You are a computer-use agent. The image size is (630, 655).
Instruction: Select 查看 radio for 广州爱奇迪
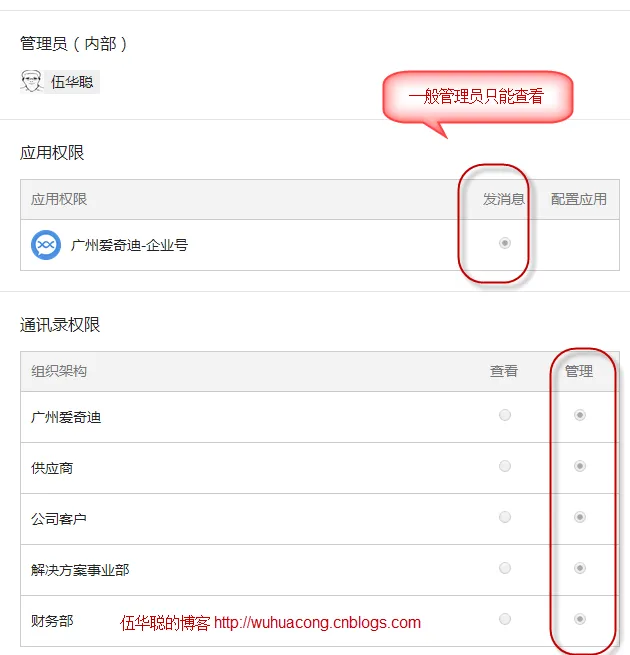(505, 415)
